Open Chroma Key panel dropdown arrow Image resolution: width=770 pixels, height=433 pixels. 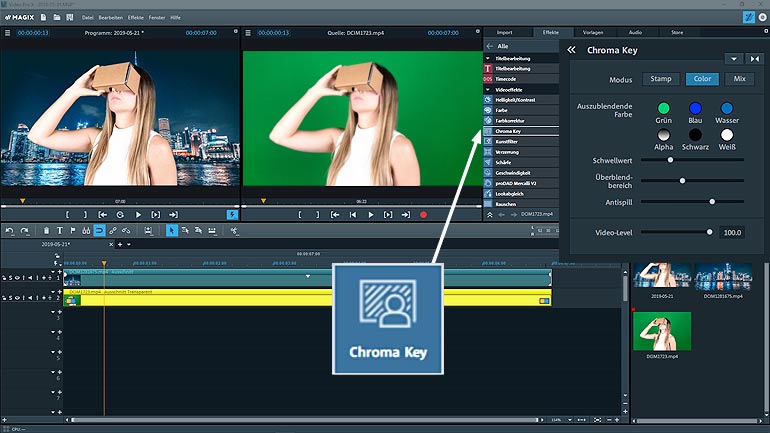734,59
